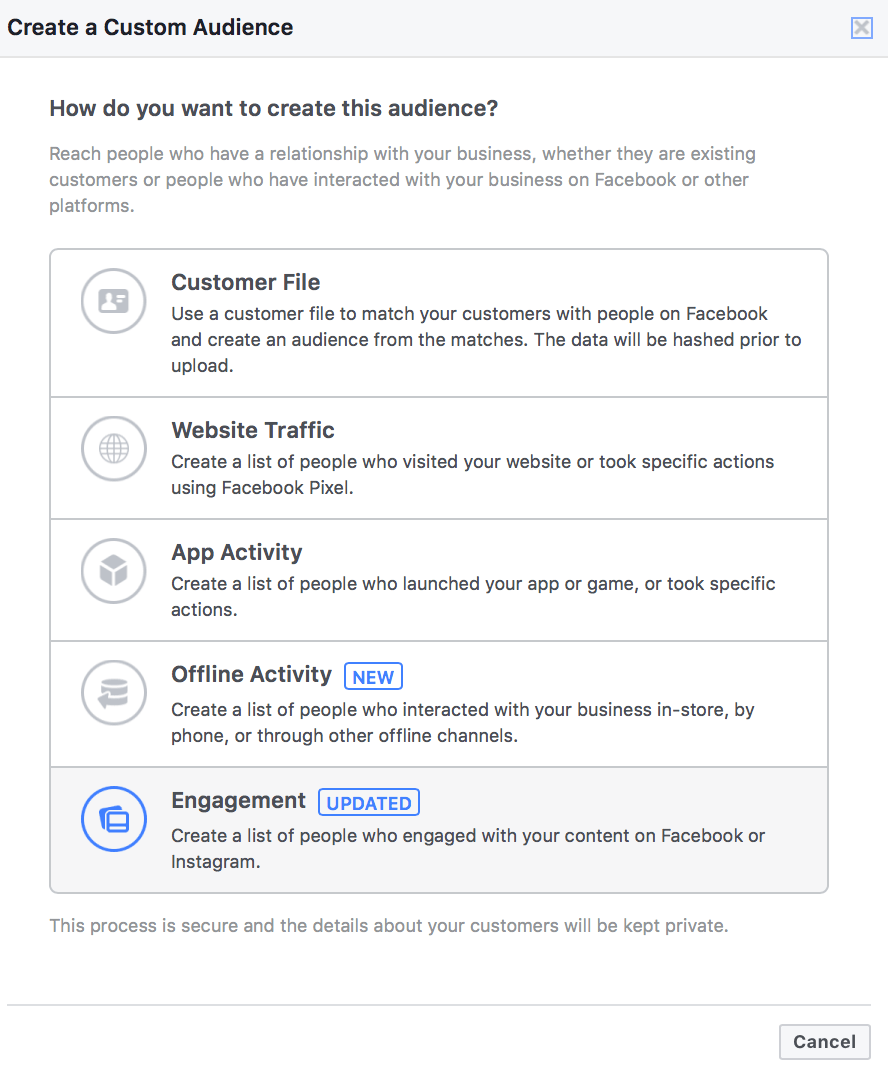Choose the Website Traffic title

(x=253, y=430)
